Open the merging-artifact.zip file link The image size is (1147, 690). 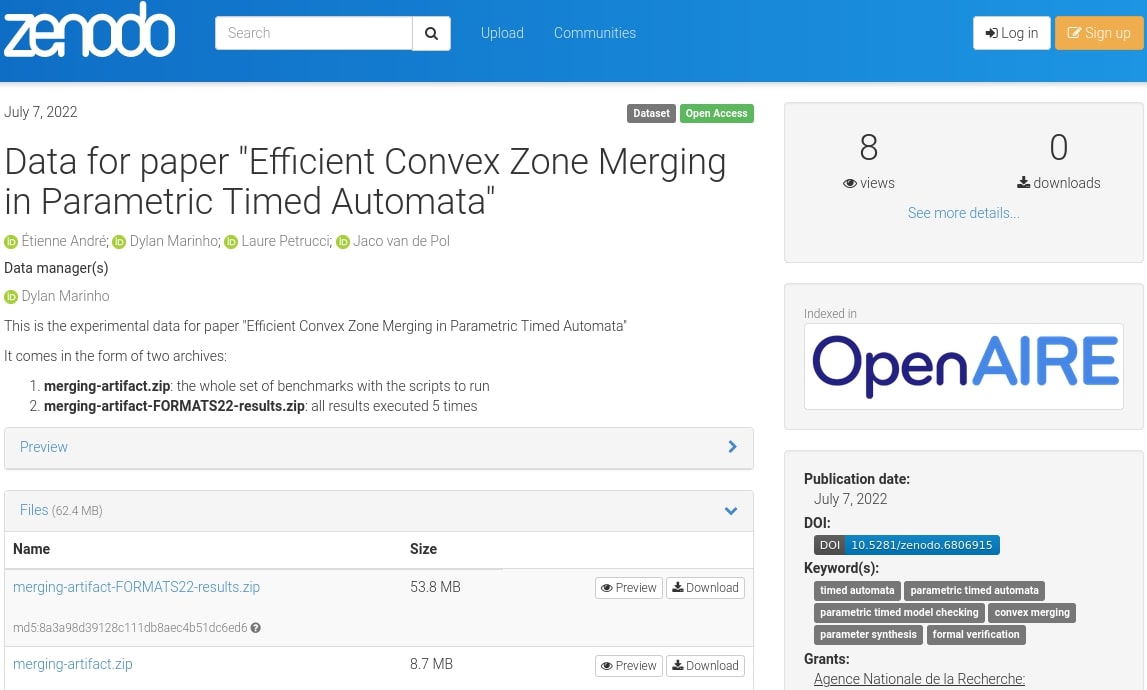coord(73,664)
